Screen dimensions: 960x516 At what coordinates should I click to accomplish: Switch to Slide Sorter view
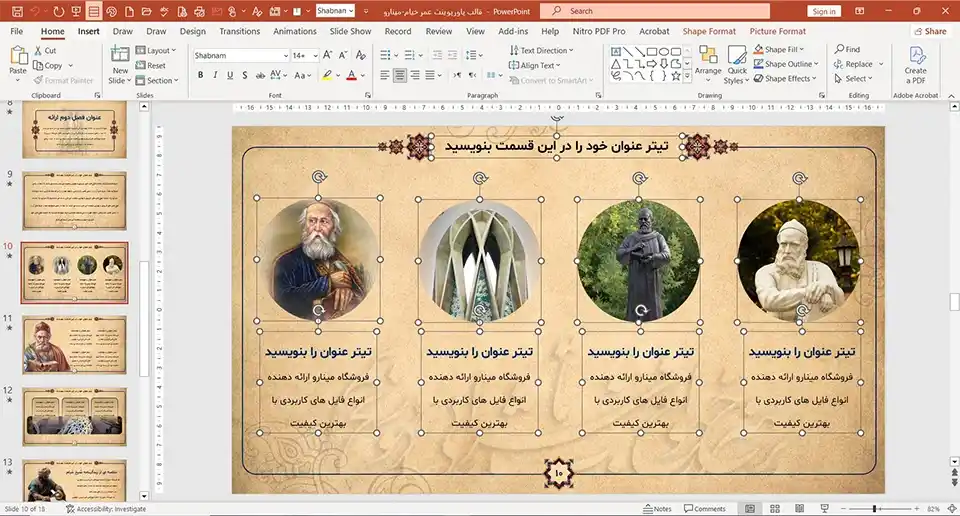[x=774, y=509]
